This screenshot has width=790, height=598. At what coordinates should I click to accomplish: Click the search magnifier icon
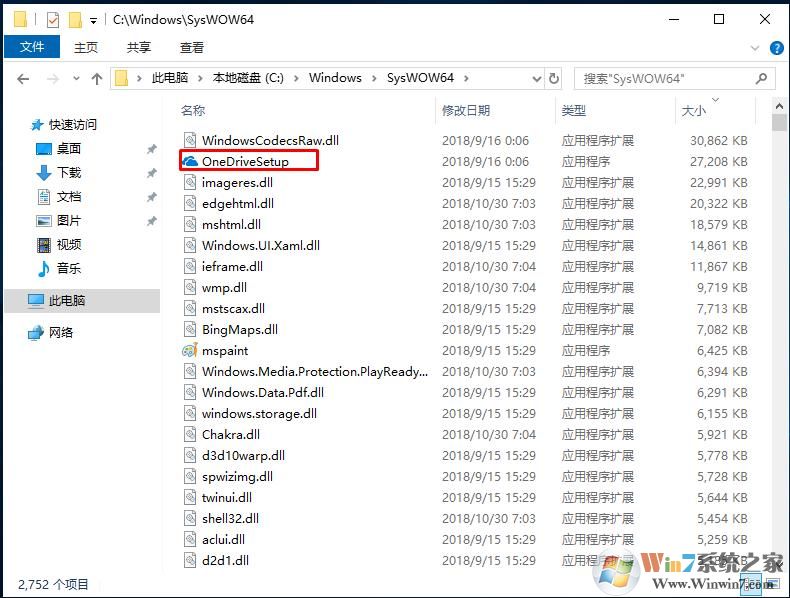(761, 78)
